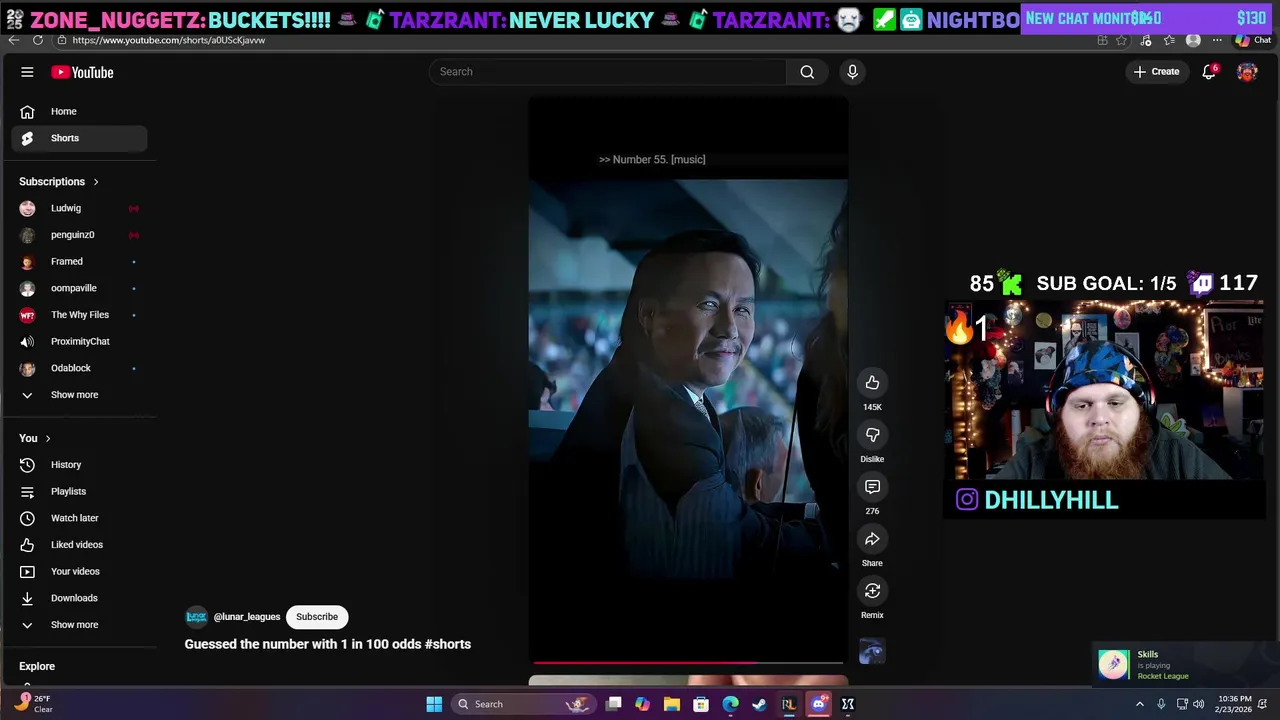1280x720 pixels.
Task: Click the taskbar microphone icon
Action: point(1161,704)
